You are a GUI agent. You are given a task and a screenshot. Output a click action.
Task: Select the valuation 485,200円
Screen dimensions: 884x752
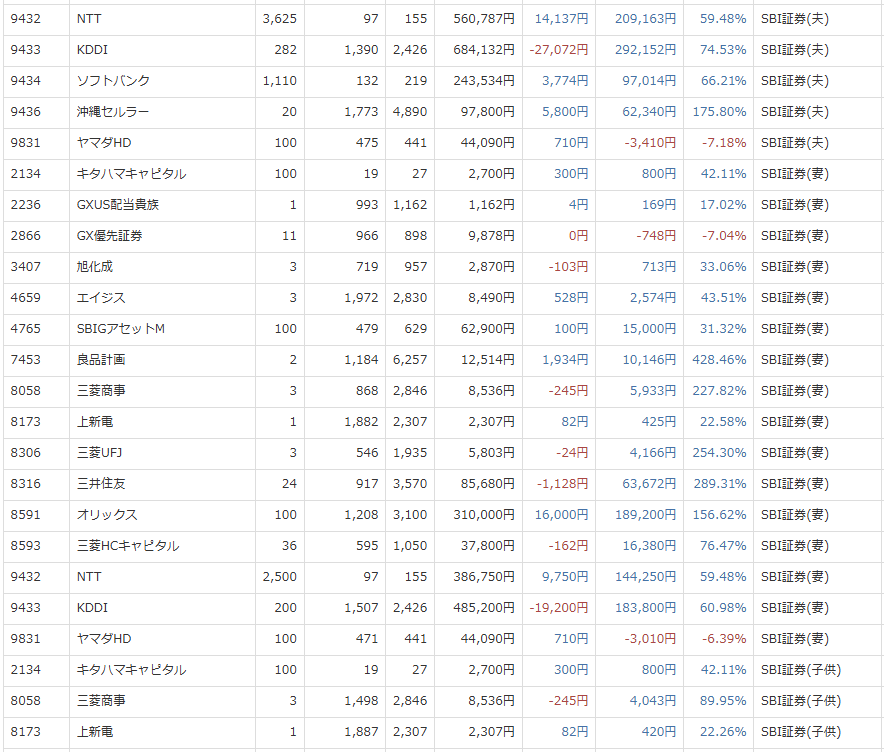coord(484,608)
